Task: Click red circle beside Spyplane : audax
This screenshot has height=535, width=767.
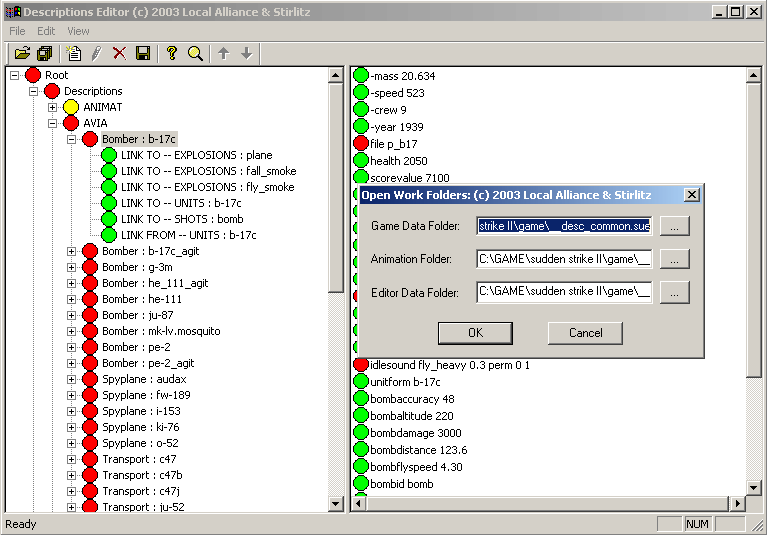Action: click(90, 379)
